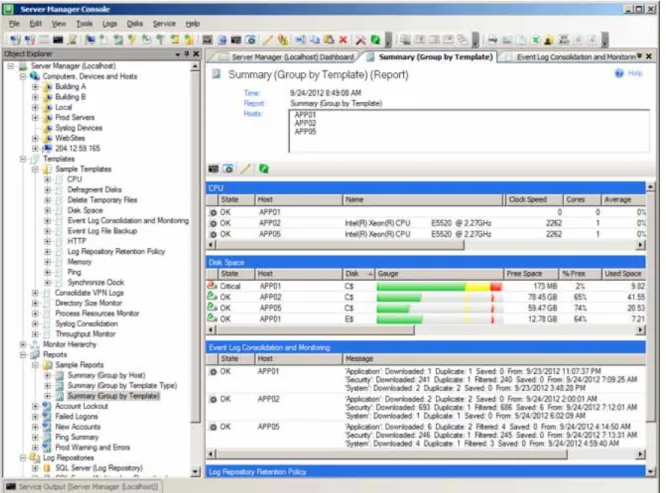Image resolution: width=666 pixels, height=493 pixels.
Task: Click the Service Output console icon at the bottom
Action: point(11,487)
